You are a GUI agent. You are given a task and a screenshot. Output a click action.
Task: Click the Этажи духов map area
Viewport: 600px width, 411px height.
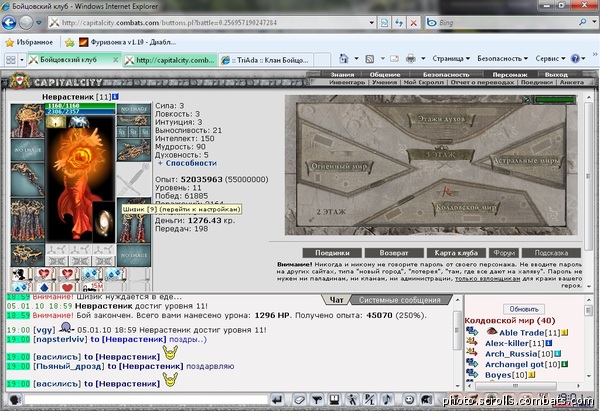click(441, 119)
